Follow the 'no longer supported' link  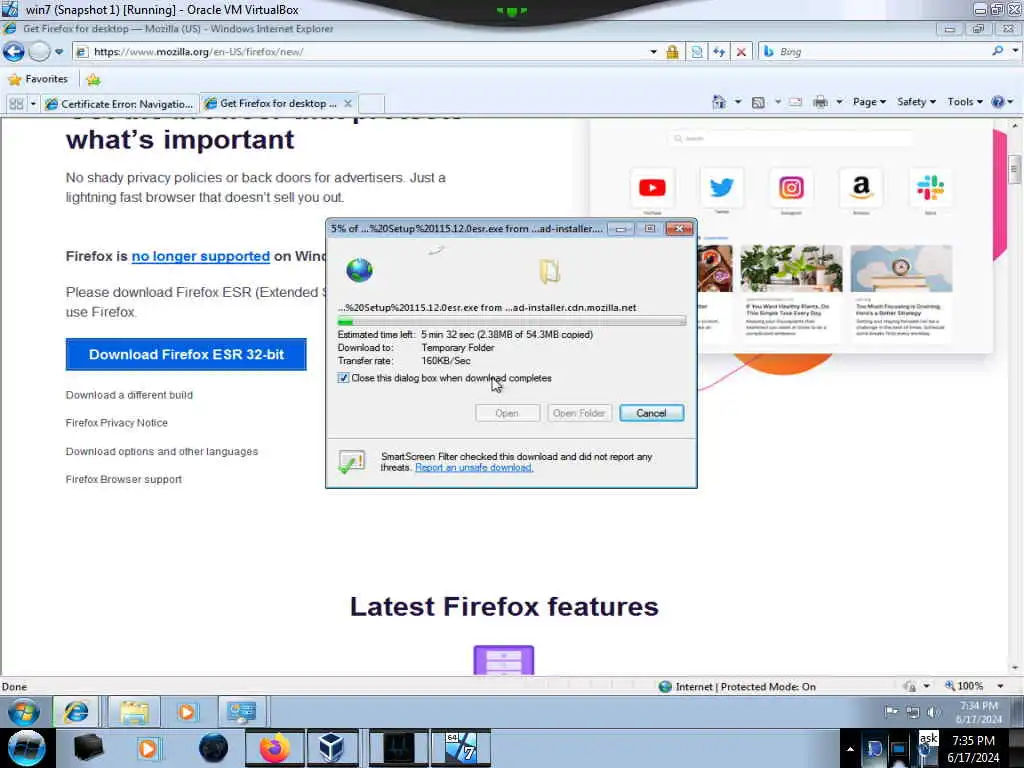tap(200, 256)
